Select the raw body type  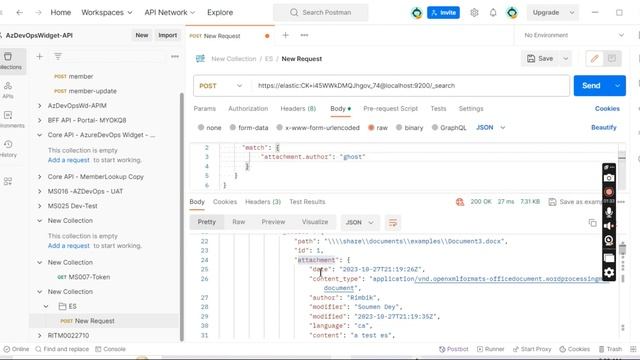pyautogui.click(x=378, y=128)
